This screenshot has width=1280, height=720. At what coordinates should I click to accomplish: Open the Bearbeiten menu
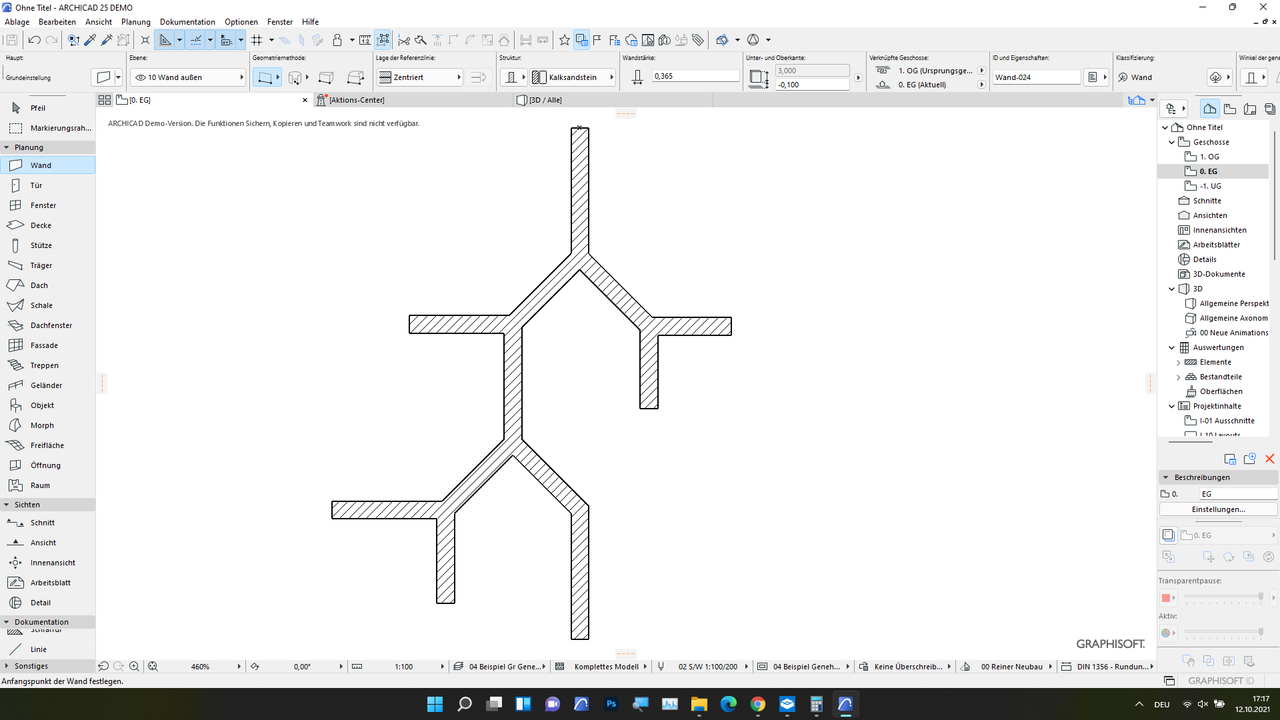click(58, 21)
